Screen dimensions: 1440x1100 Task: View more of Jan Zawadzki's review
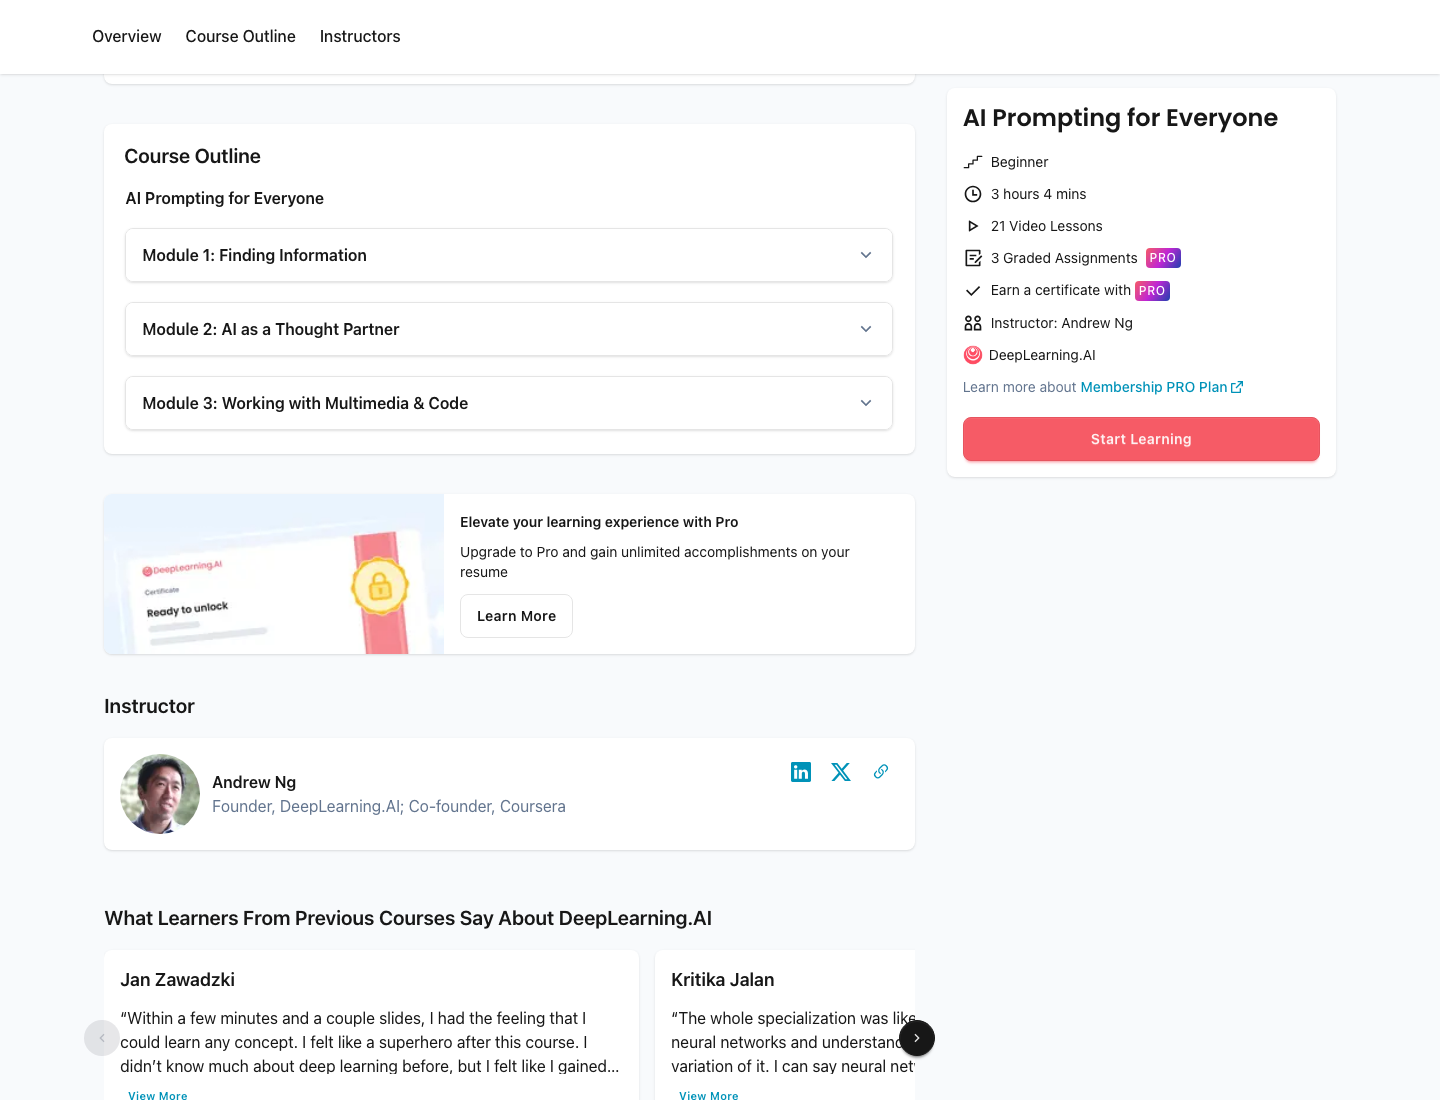pos(158,1095)
